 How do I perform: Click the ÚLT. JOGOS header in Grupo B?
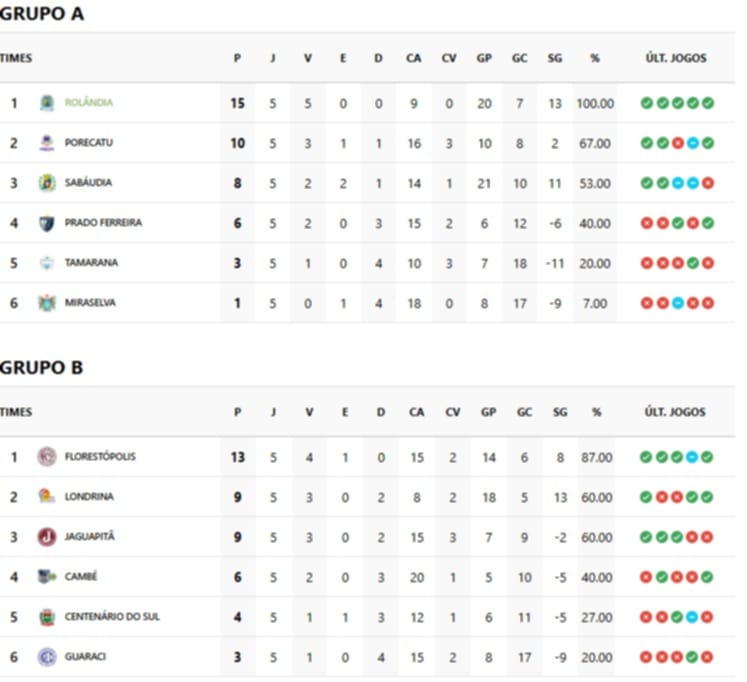pyautogui.click(x=675, y=412)
